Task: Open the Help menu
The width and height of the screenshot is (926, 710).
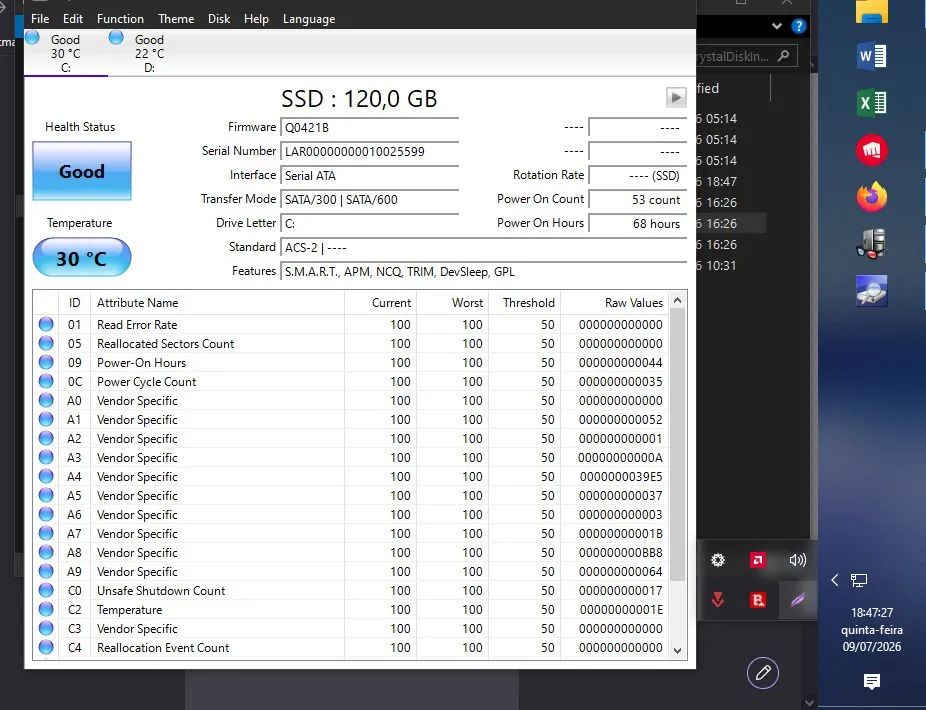Action: pos(256,19)
